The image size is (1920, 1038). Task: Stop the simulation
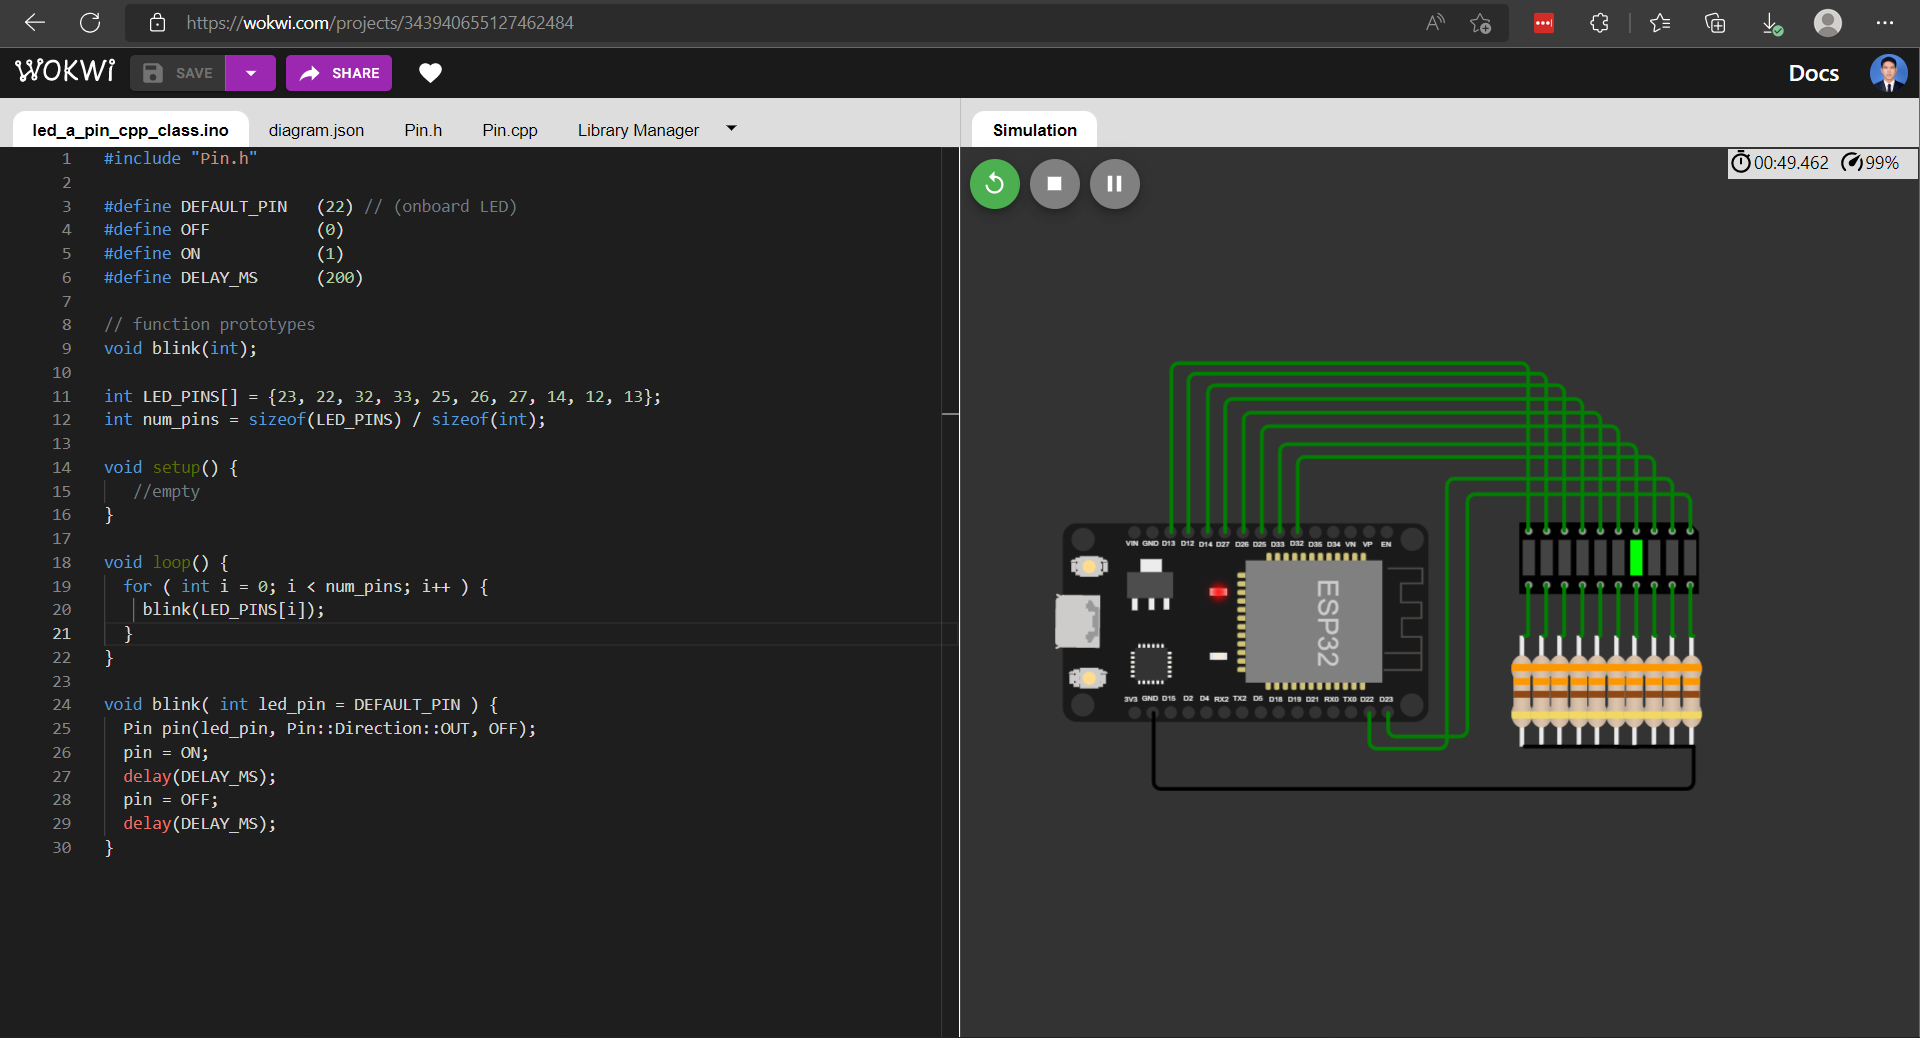coord(1054,184)
